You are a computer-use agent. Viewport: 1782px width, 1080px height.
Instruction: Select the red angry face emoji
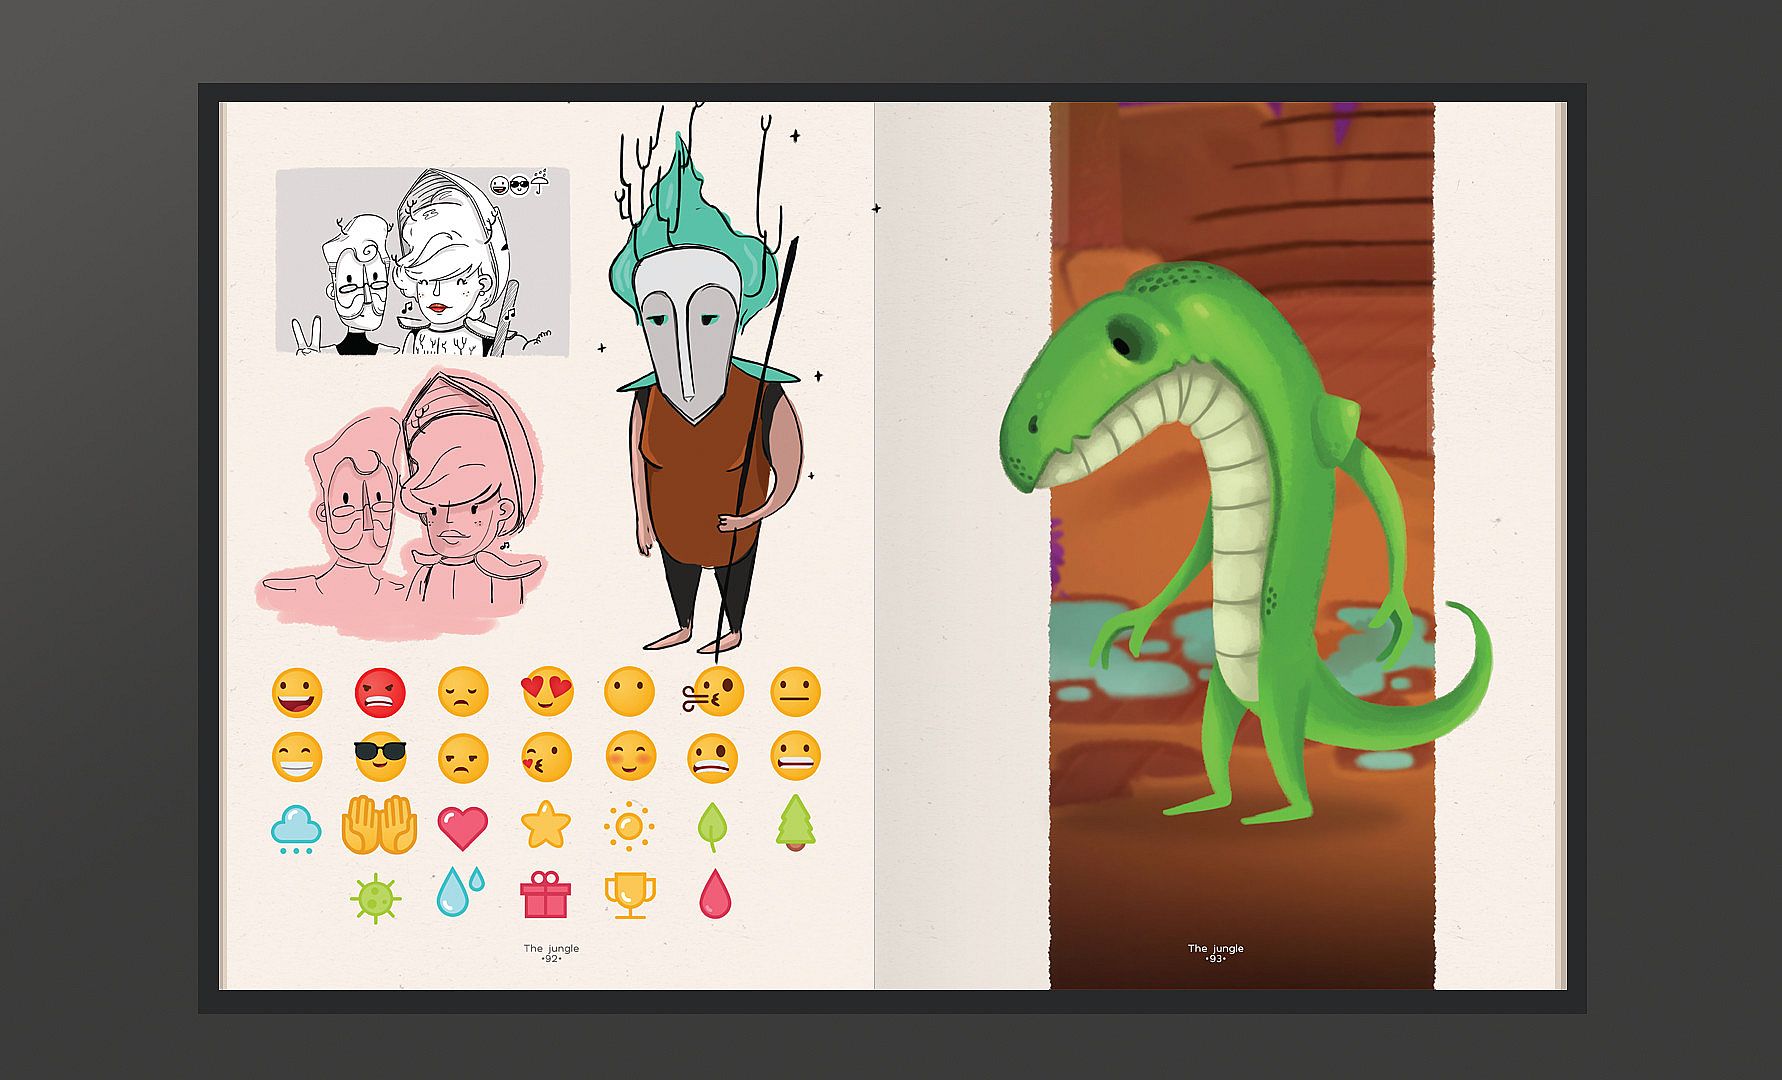(380, 693)
